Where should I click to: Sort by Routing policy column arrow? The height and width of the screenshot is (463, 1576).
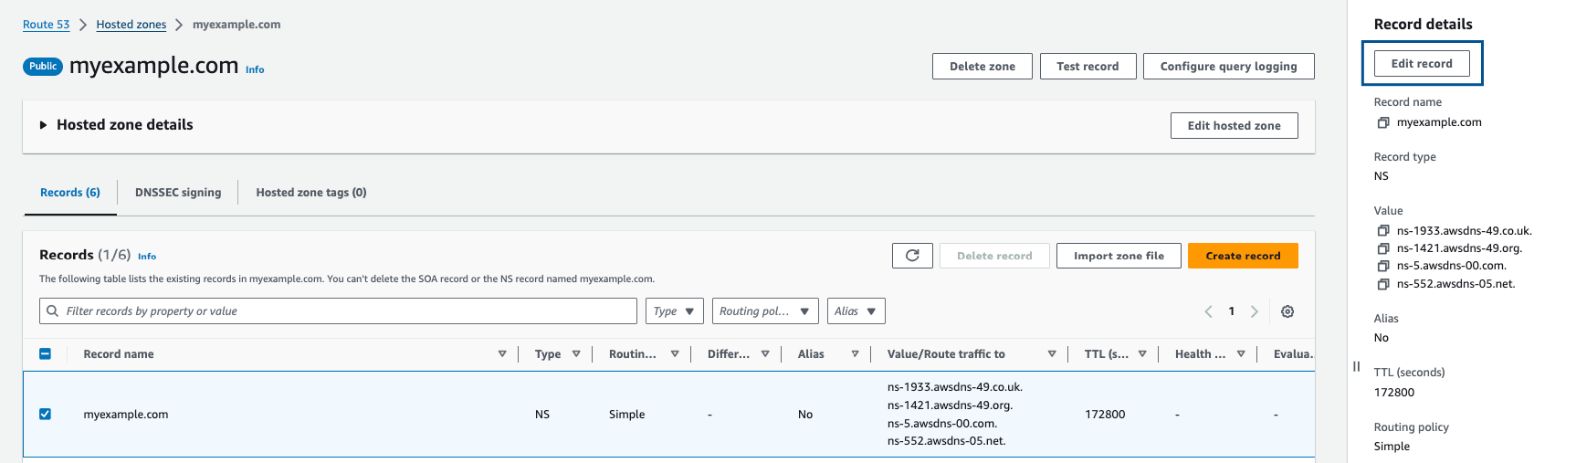click(x=675, y=354)
